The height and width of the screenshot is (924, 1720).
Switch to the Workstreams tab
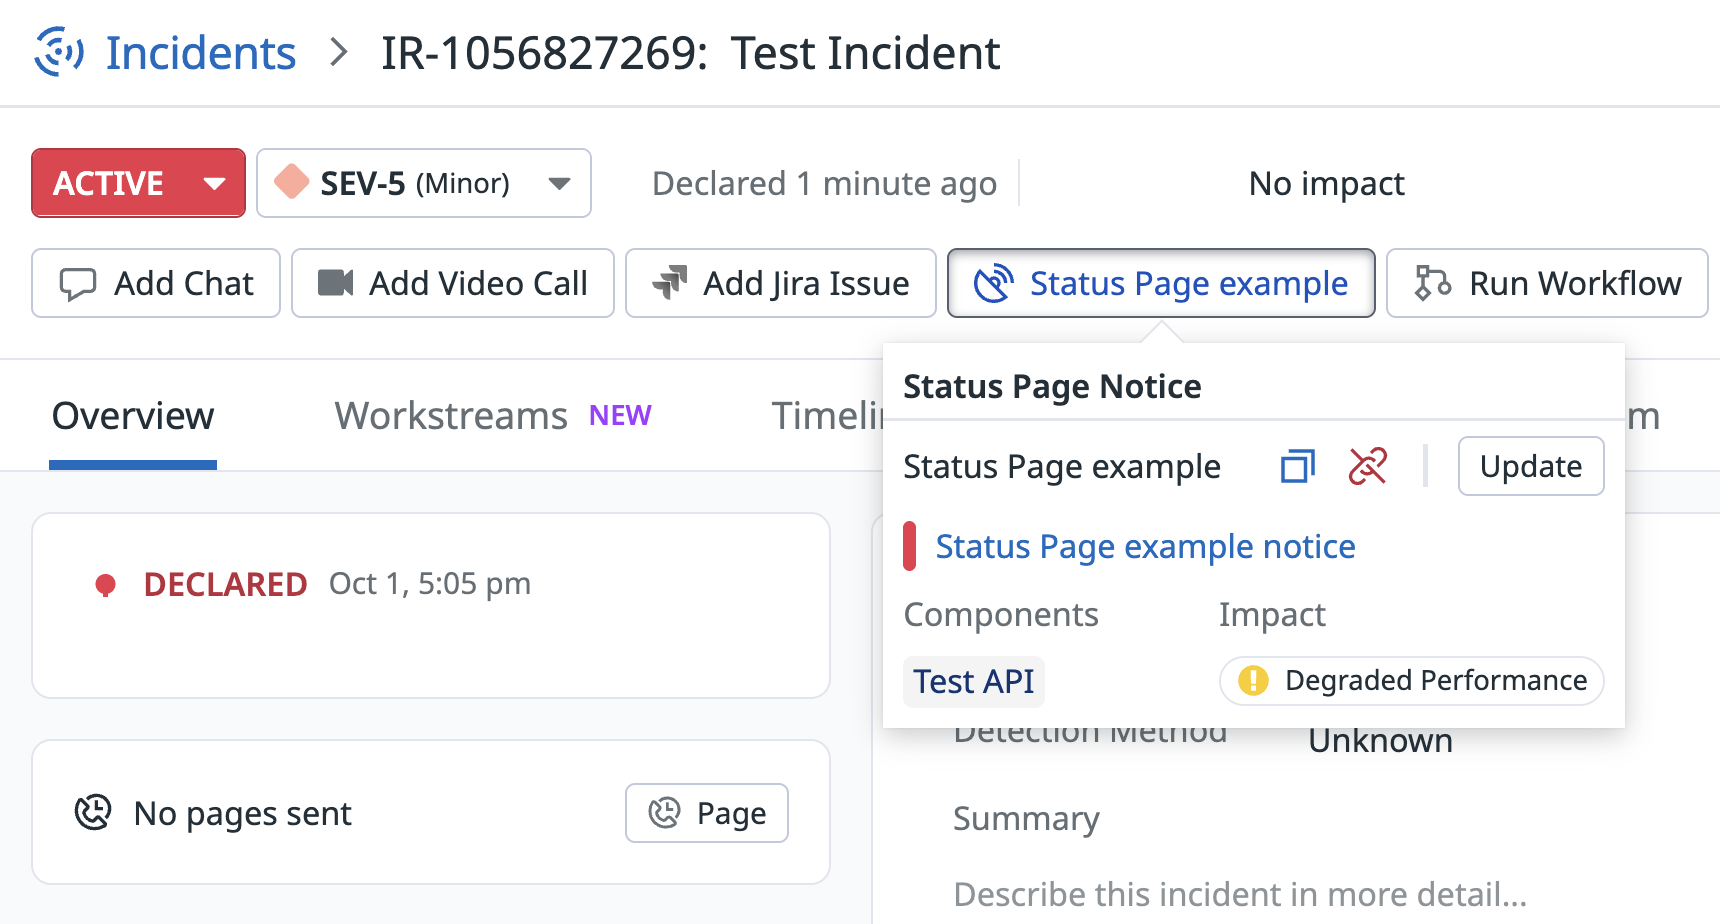[x=451, y=416]
